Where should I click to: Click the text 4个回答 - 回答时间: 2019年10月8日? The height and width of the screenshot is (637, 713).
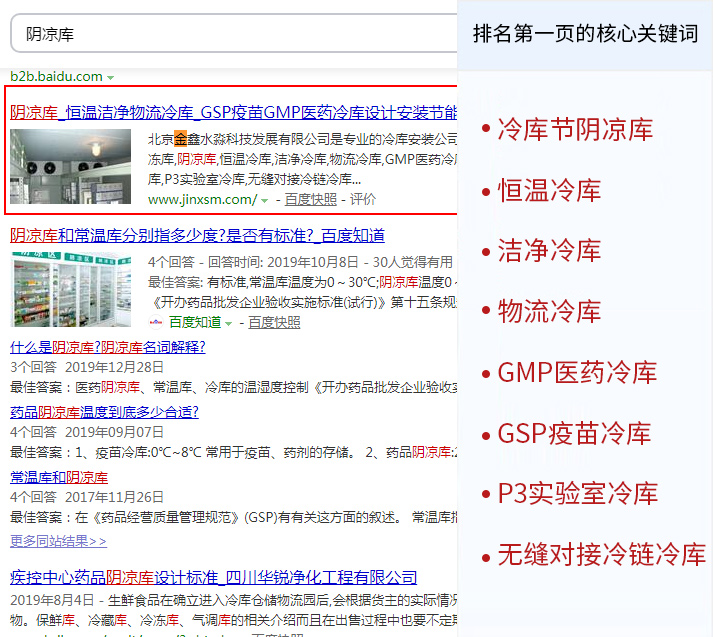[253, 262]
